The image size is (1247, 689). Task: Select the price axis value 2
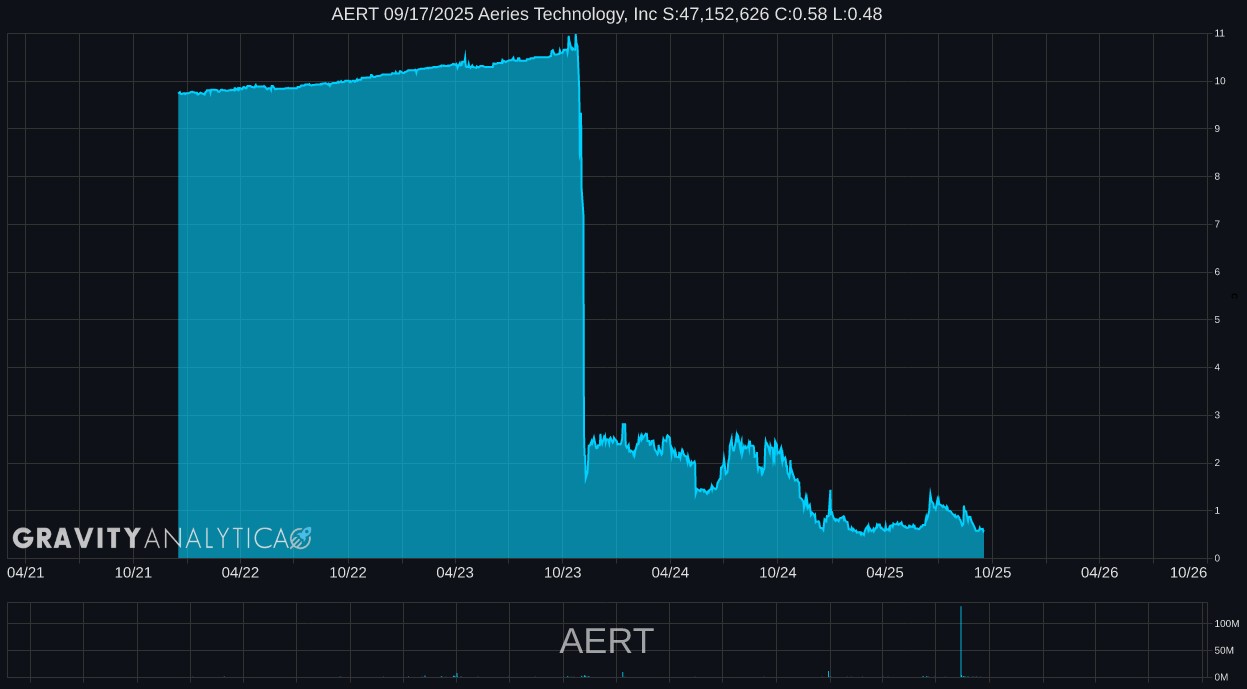(x=1217, y=463)
